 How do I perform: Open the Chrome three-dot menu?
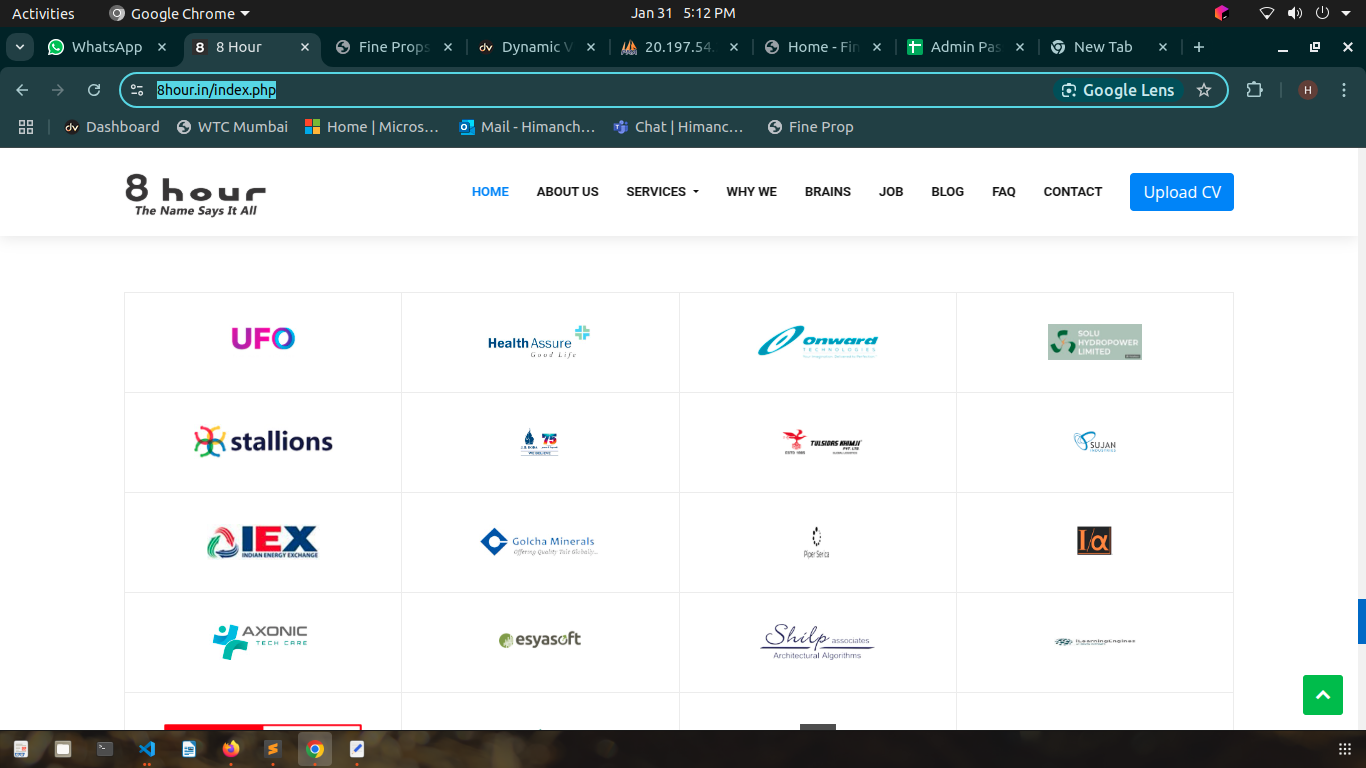point(1343,90)
